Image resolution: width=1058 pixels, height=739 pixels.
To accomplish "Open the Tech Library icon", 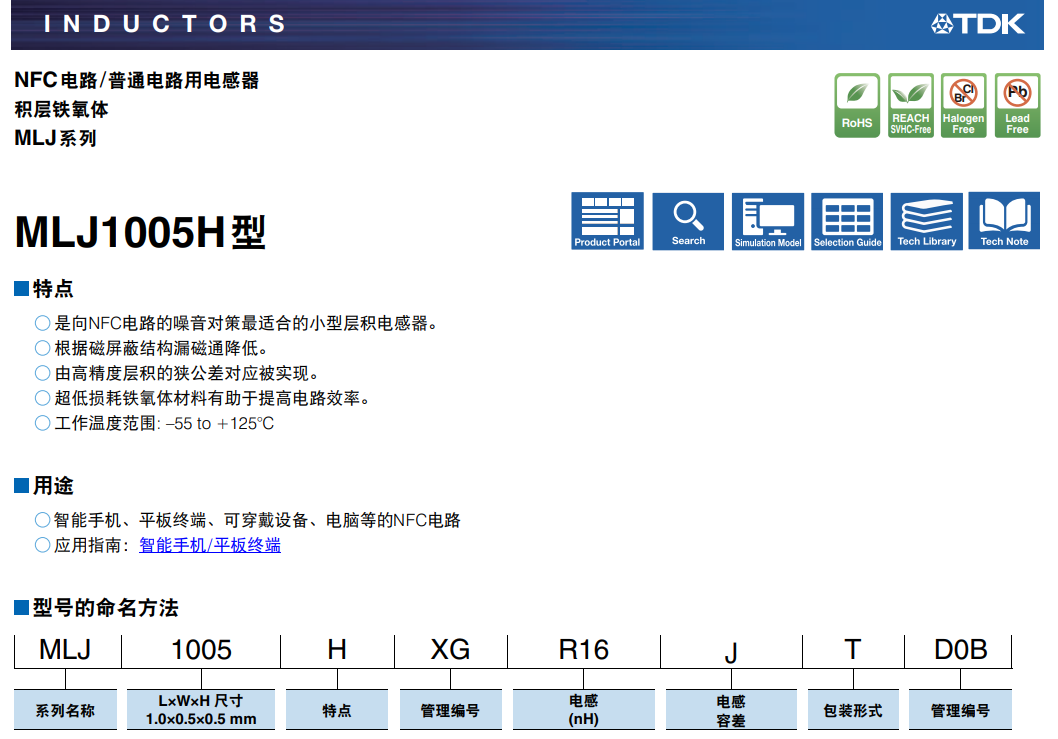I will point(927,221).
